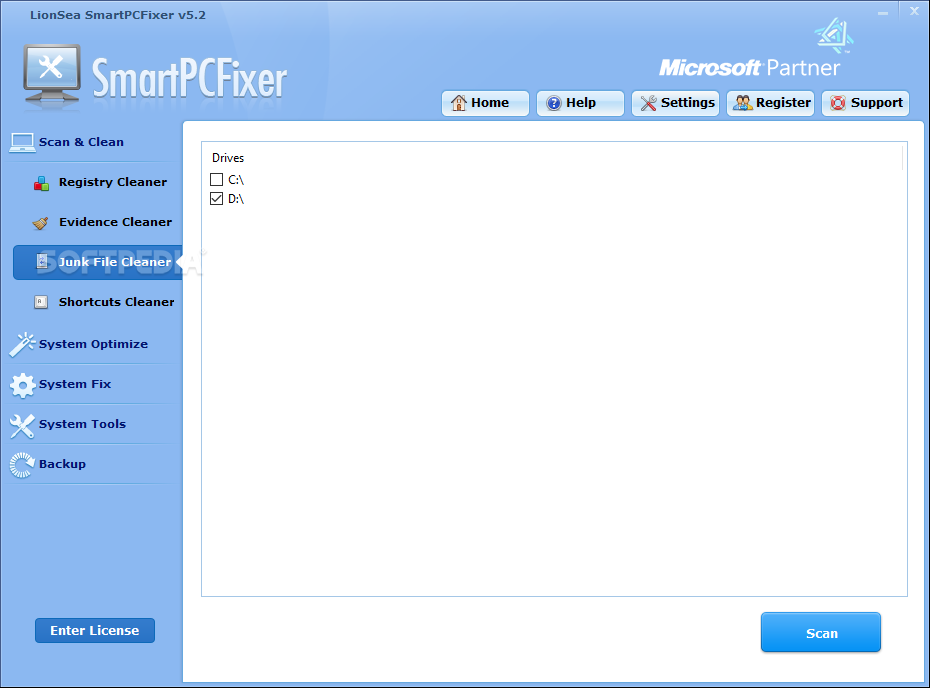Viewport: 930px width, 688px height.
Task: Close the SmartPCFixer window
Action: (915, 11)
